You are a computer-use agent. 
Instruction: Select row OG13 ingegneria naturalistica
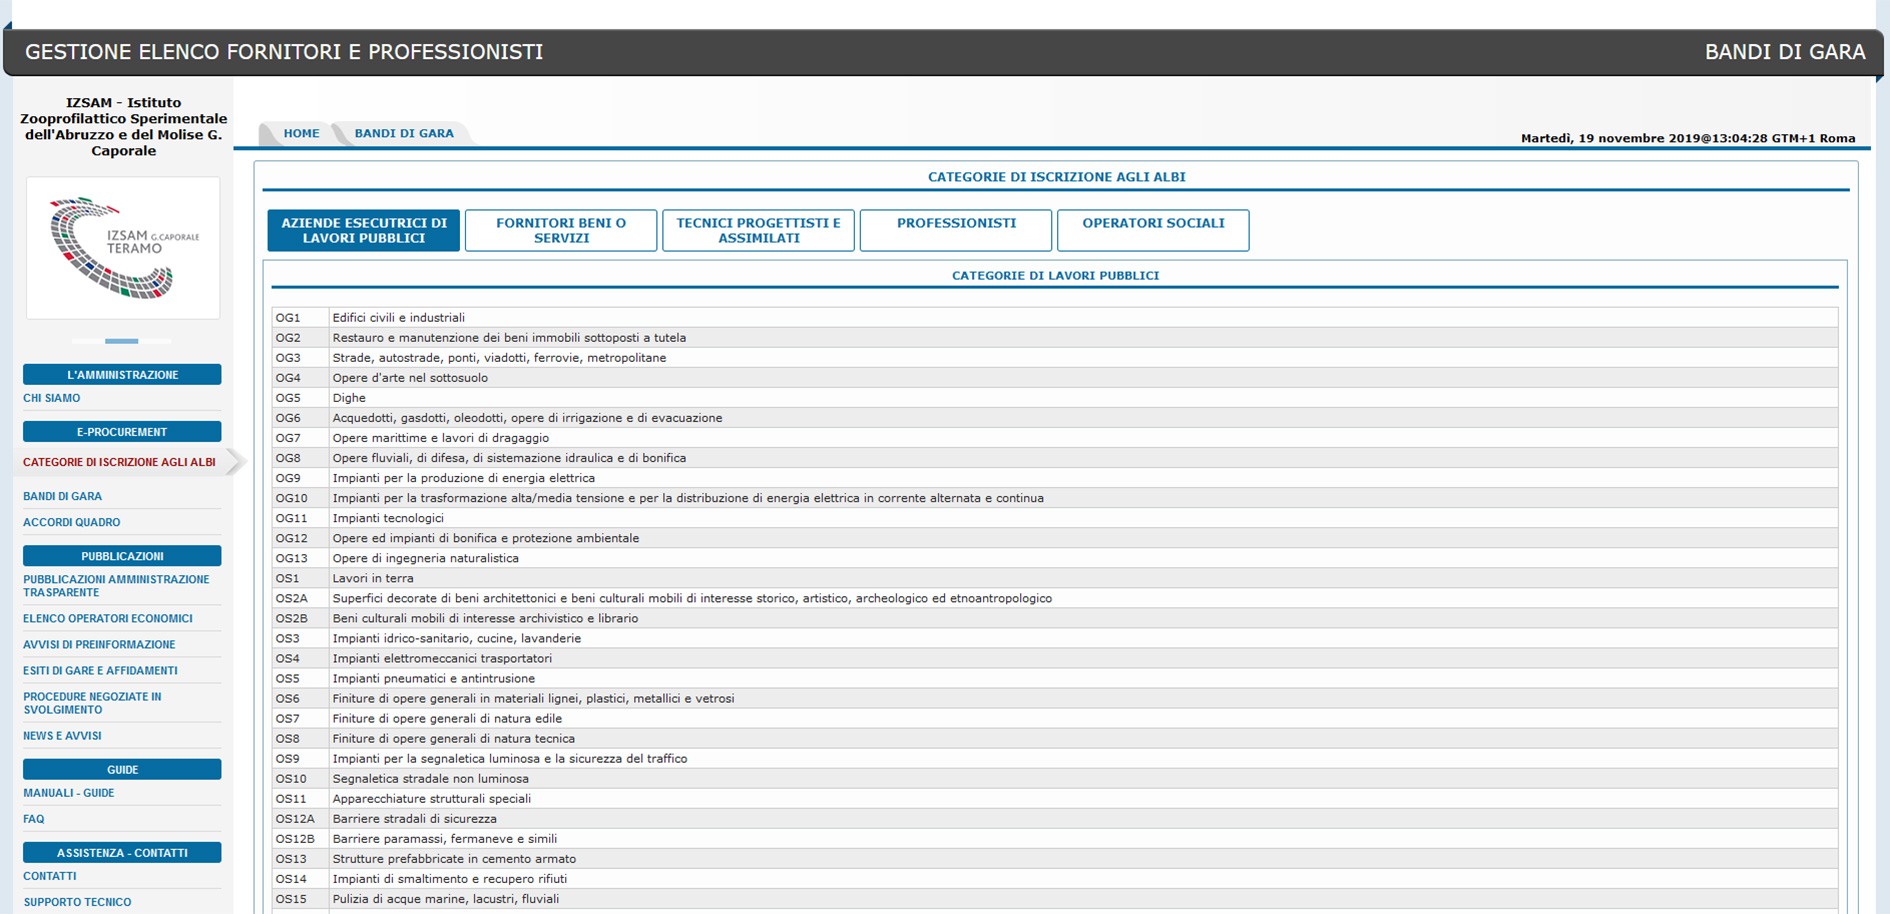(1055, 557)
